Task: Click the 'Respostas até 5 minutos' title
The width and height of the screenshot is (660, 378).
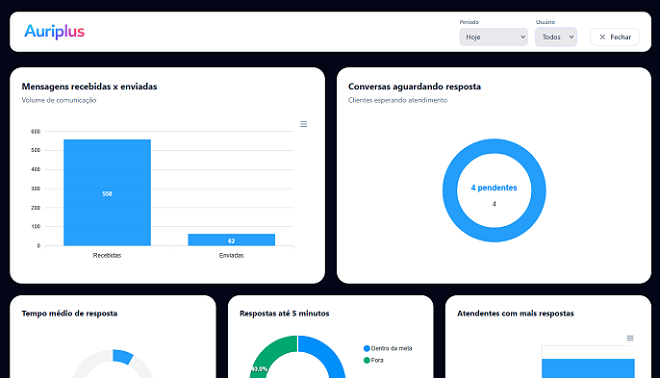Action: pos(284,313)
